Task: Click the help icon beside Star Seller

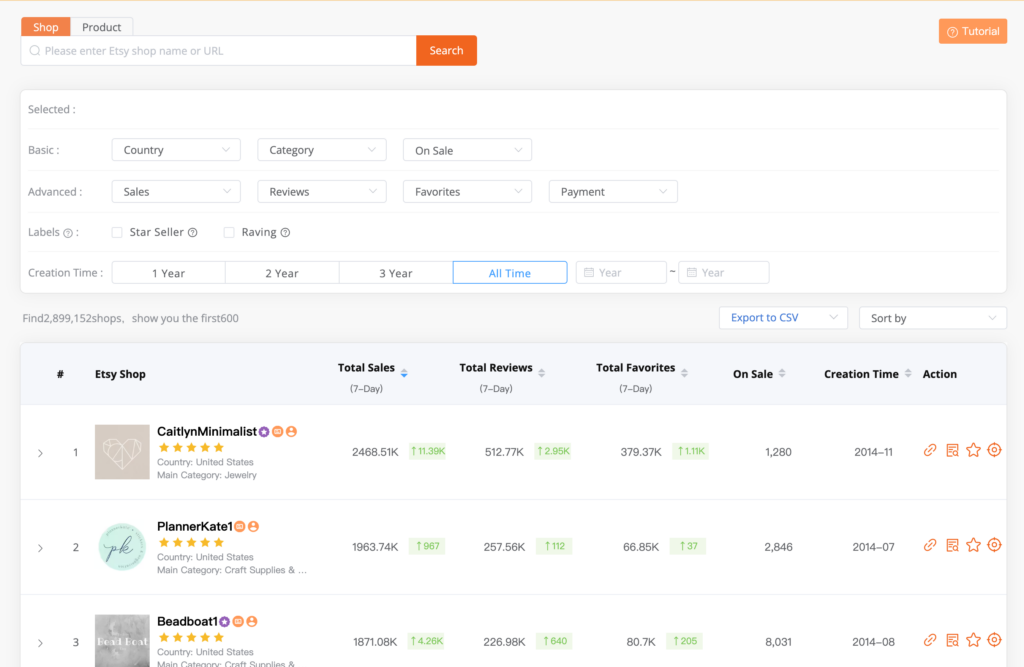Action: 193,233
